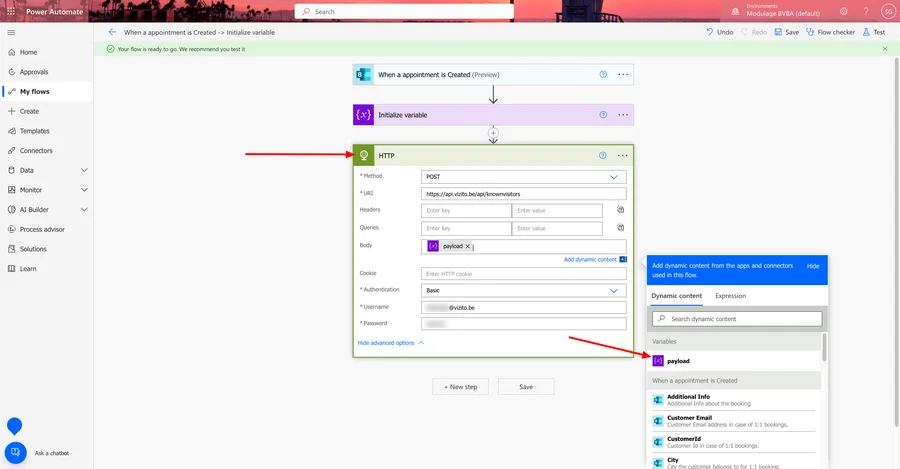The width and height of the screenshot is (900, 469).
Task: Switch to the Expression tab
Action: pos(730,296)
